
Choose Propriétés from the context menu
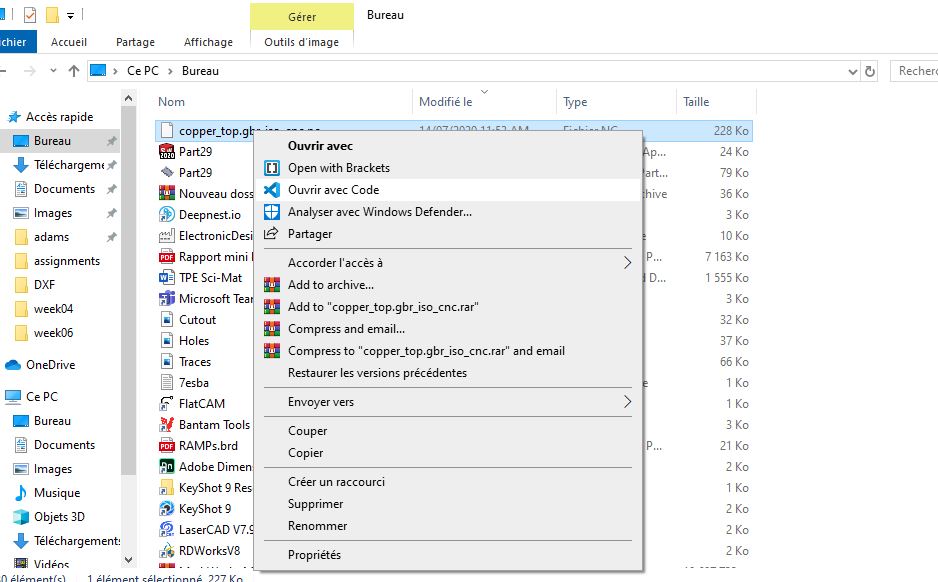(314, 555)
